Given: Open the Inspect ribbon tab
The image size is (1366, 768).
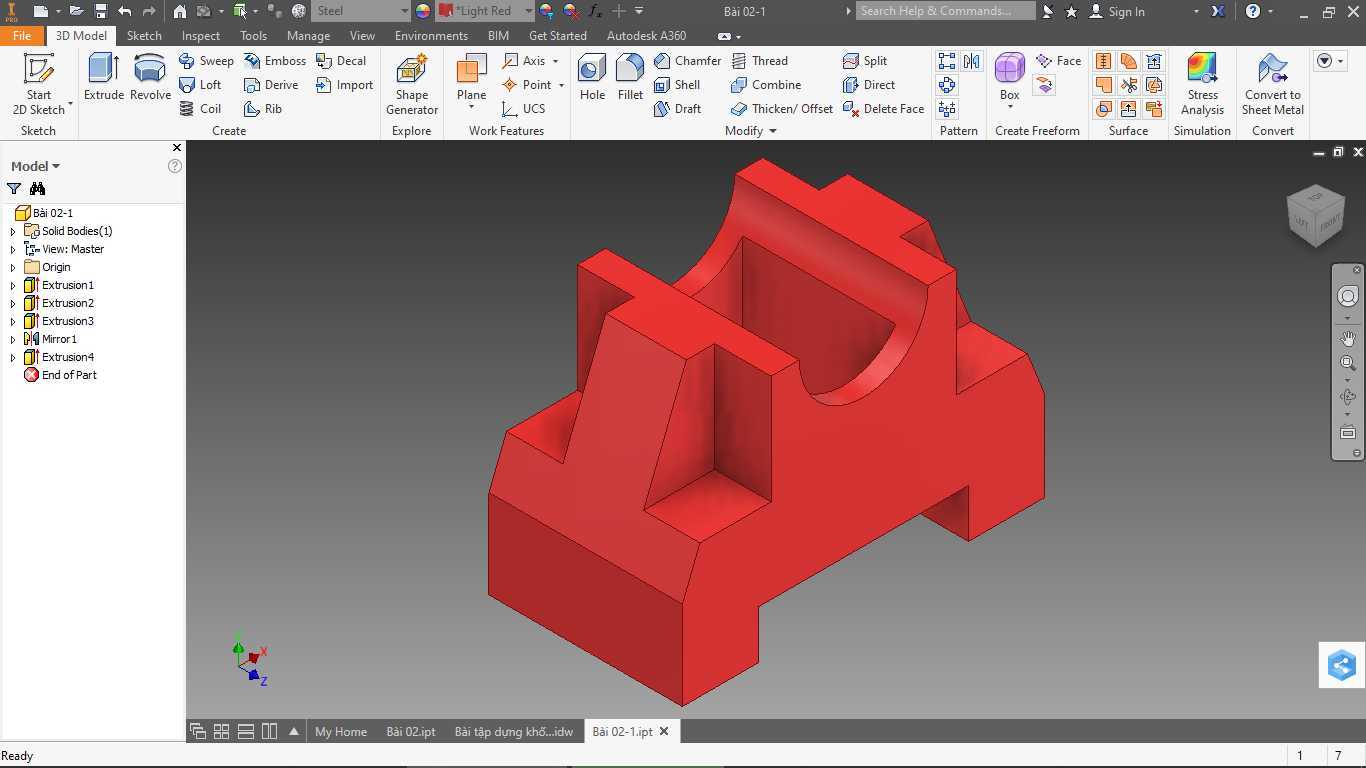Looking at the screenshot, I should point(201,35).
